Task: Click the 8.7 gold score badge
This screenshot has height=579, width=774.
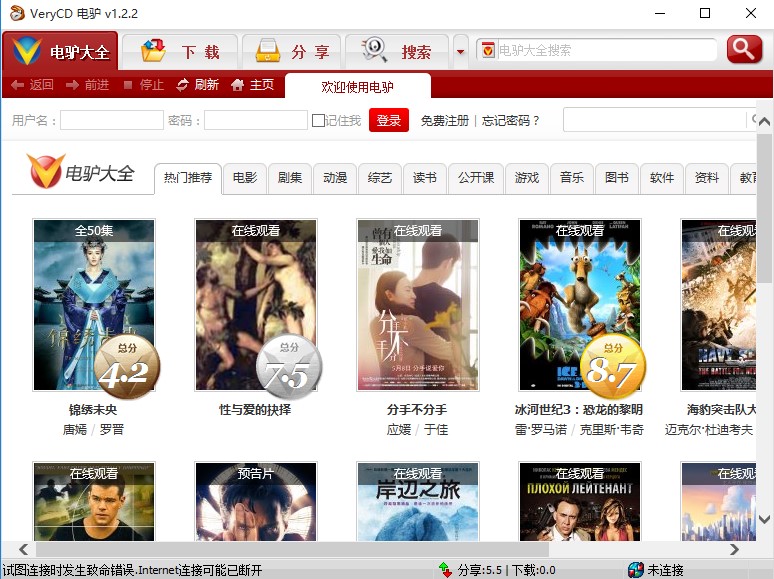Action: 613,367
